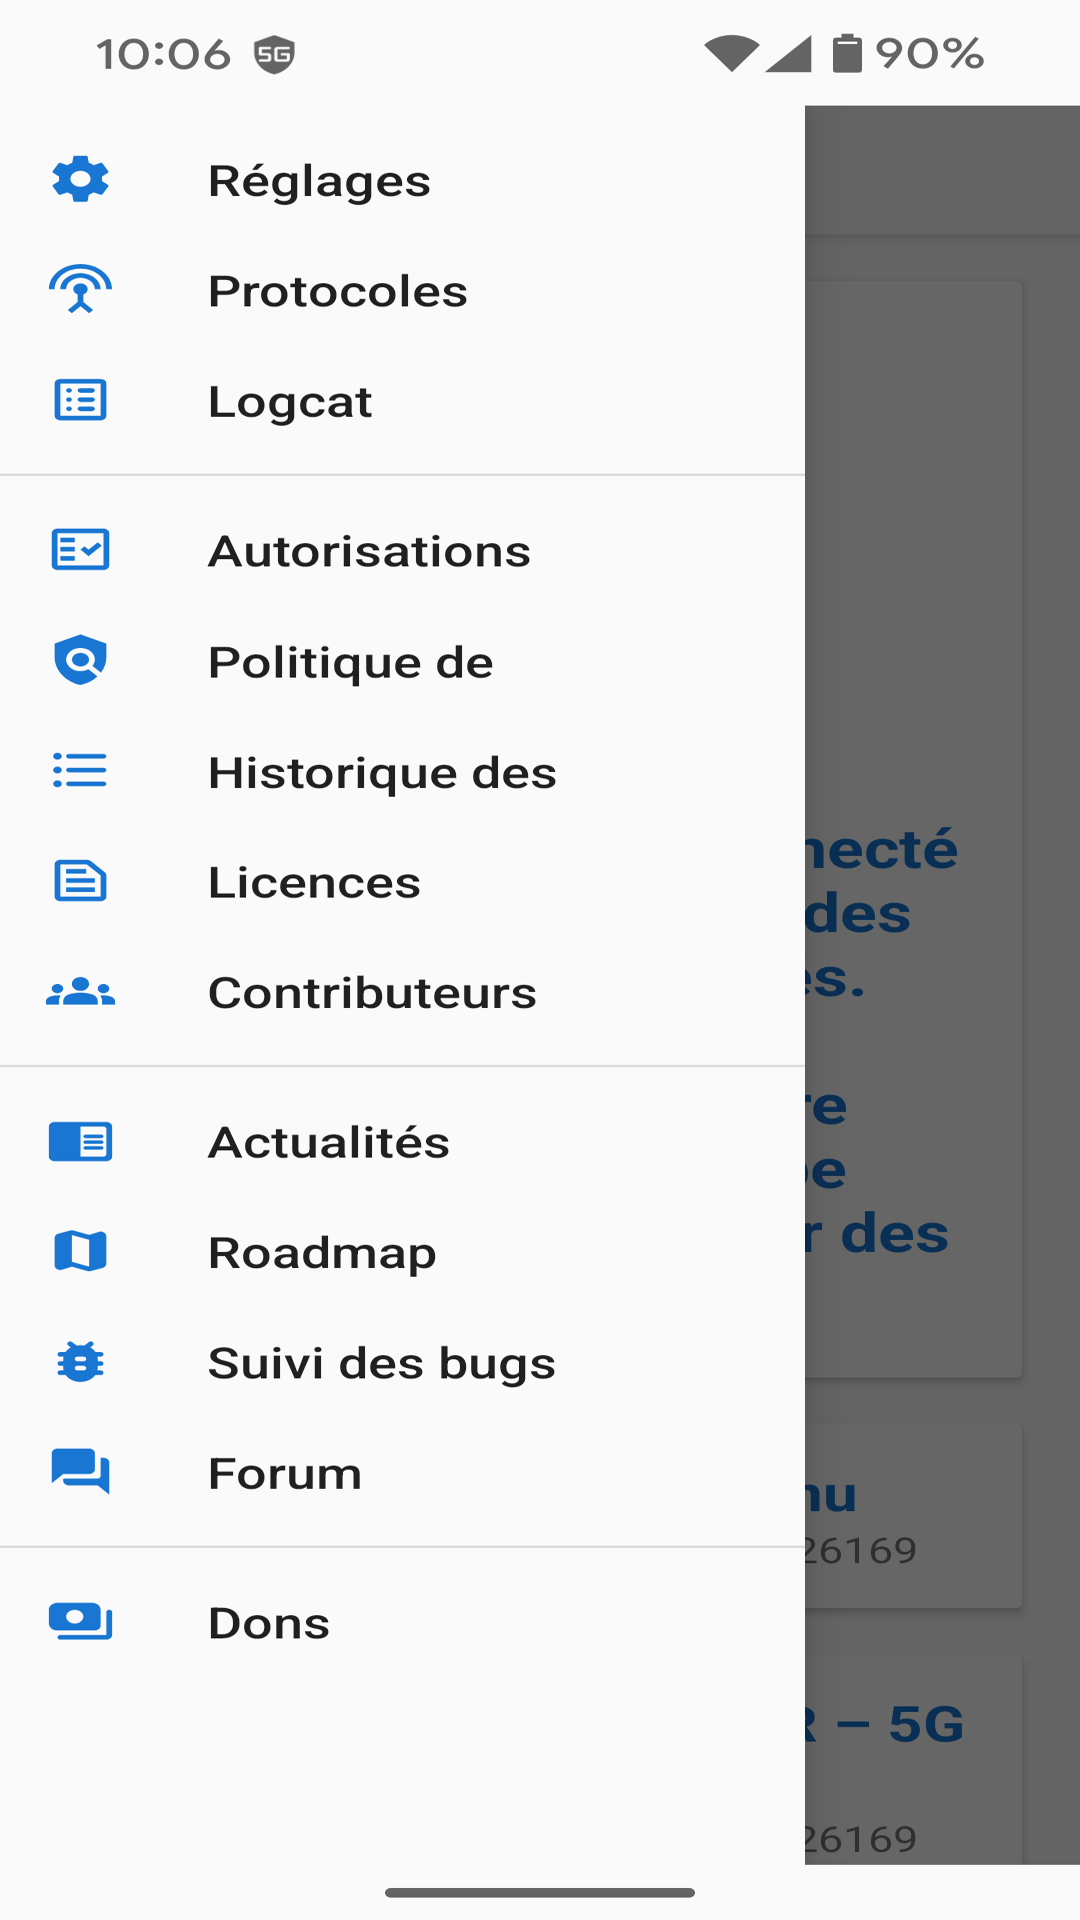Tap the Forum chat bubbles icon
1080x1920 pixels.
pos(80,1472)
